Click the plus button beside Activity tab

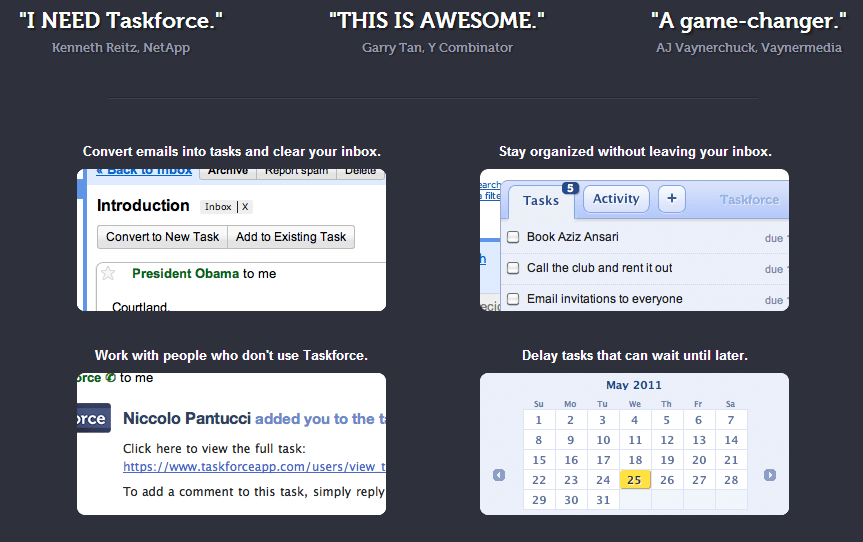pos(671,199)
